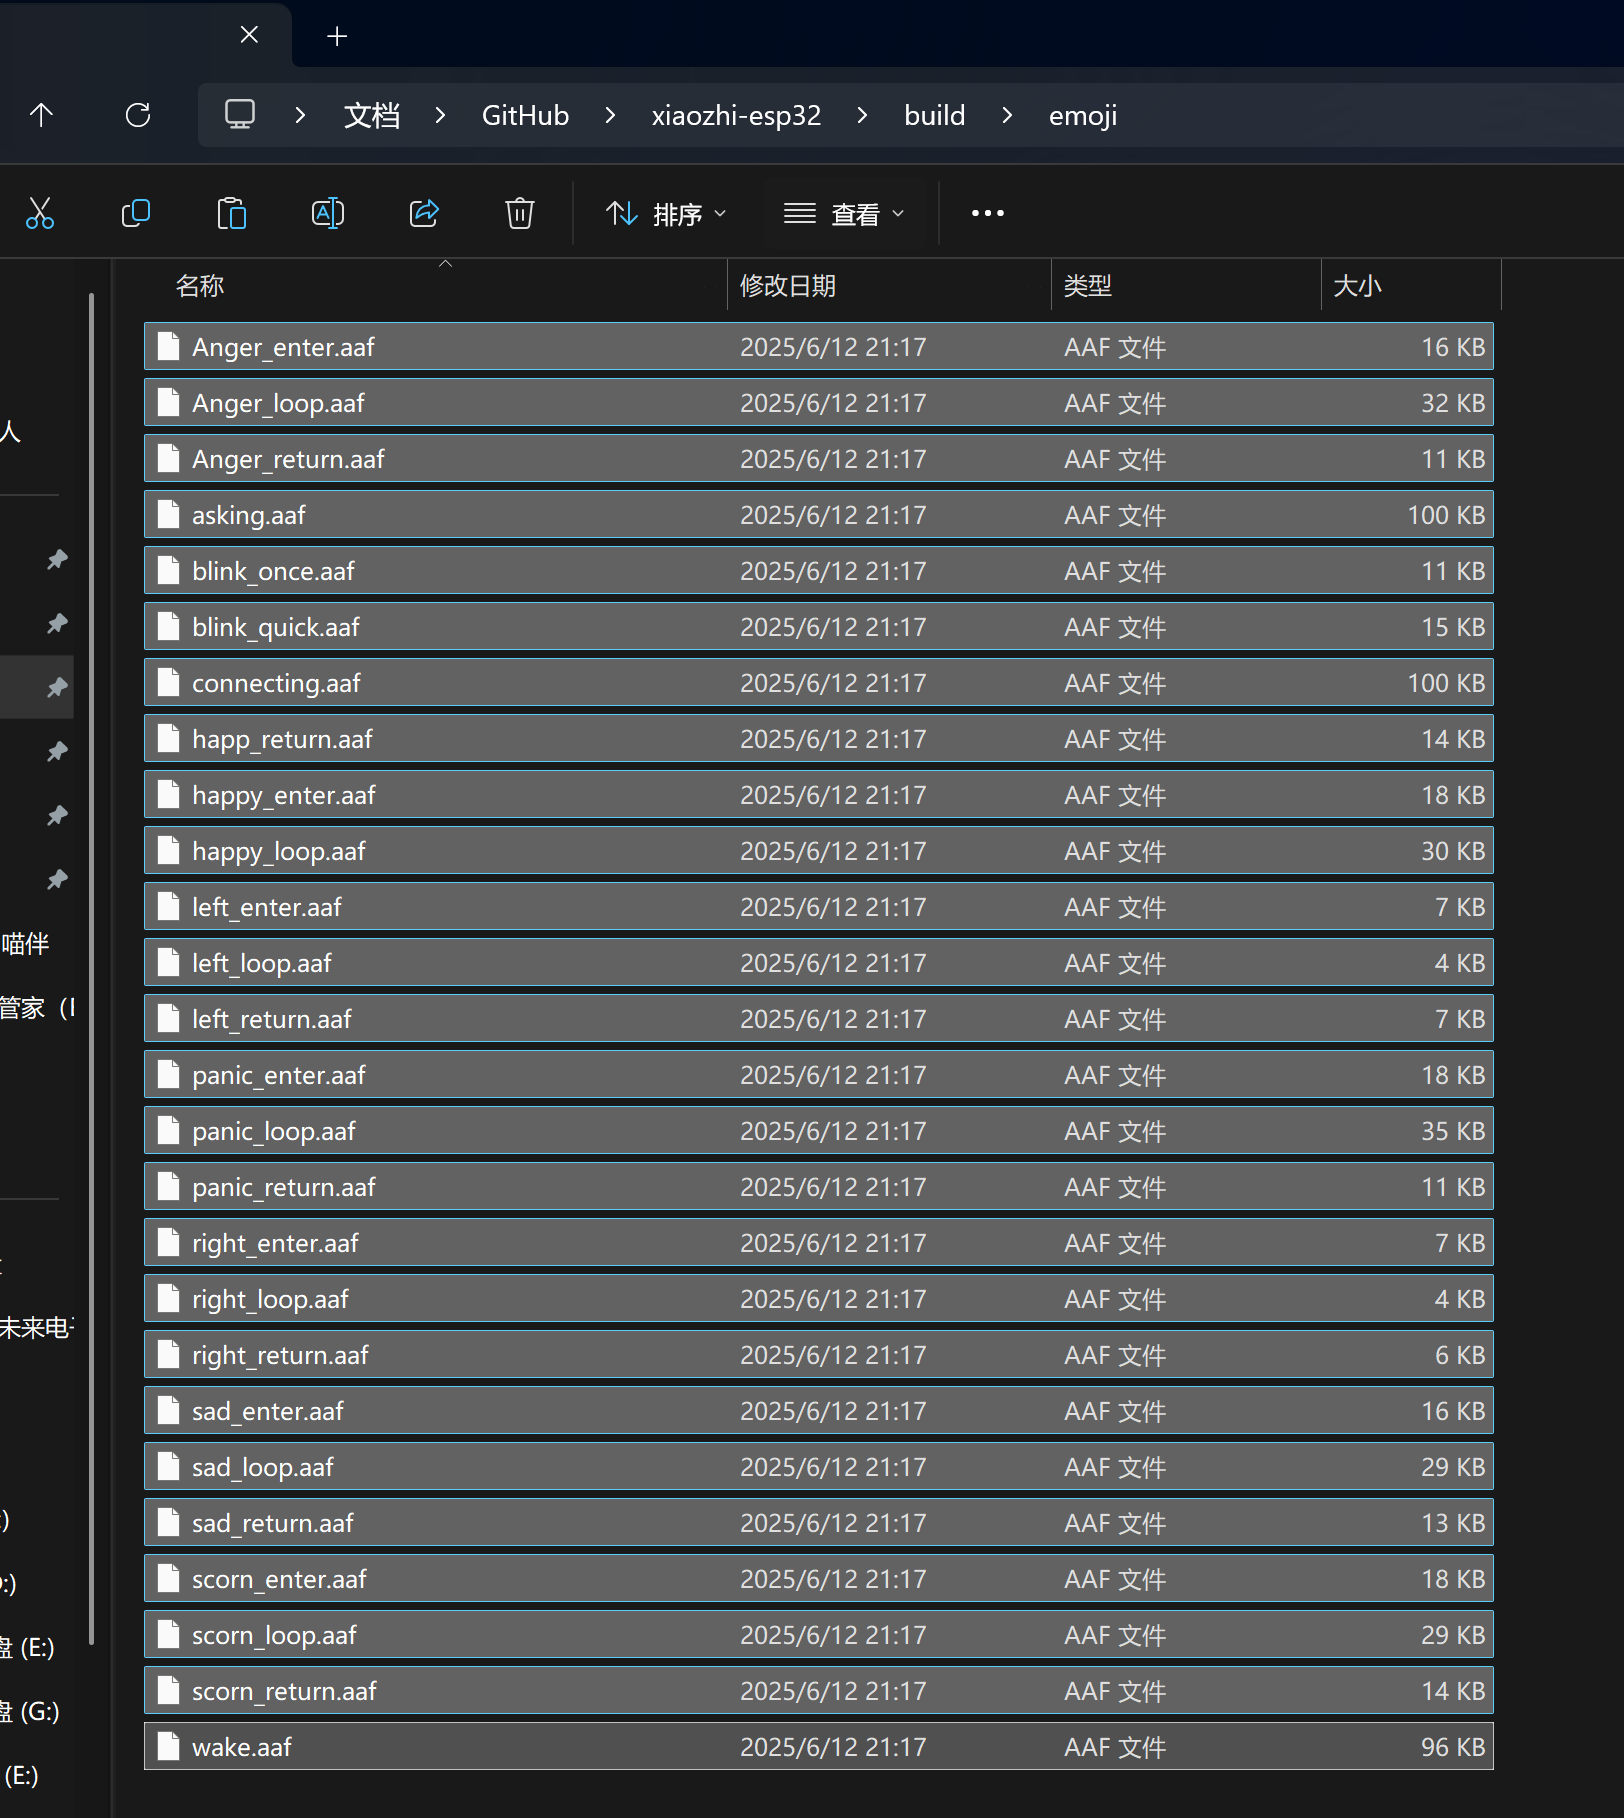1624x1818 pixels.
Task: Go to the build folder breadcrumb
Action: tap(934, 116)
